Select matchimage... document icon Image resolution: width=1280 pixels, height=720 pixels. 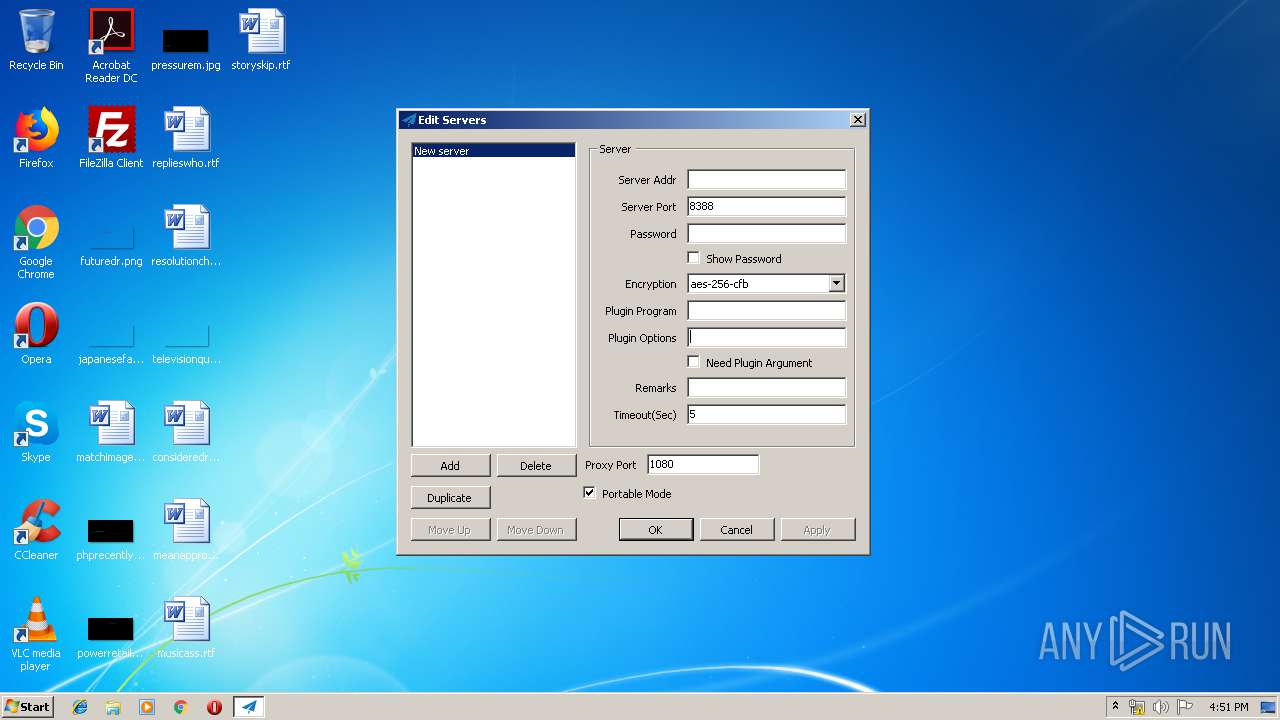(111, 432)
